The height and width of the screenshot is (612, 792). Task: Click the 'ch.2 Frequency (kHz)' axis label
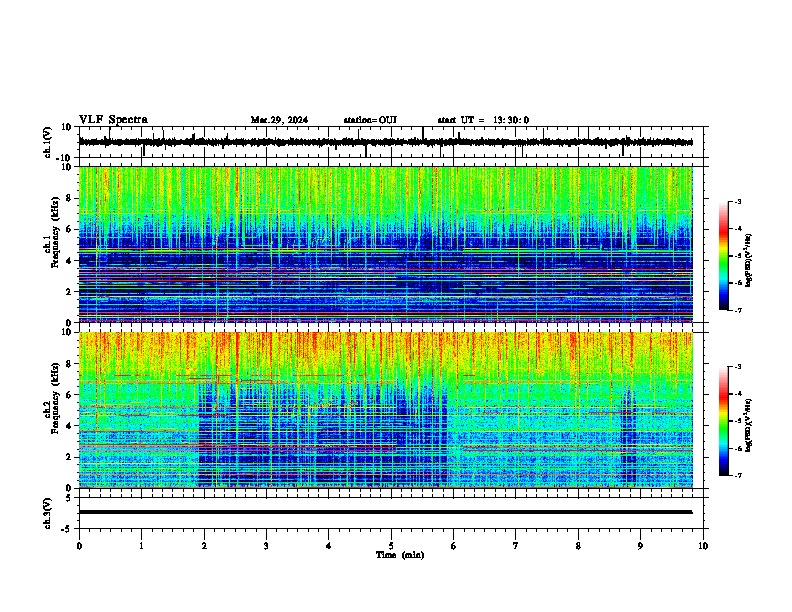tap(51, 397)
